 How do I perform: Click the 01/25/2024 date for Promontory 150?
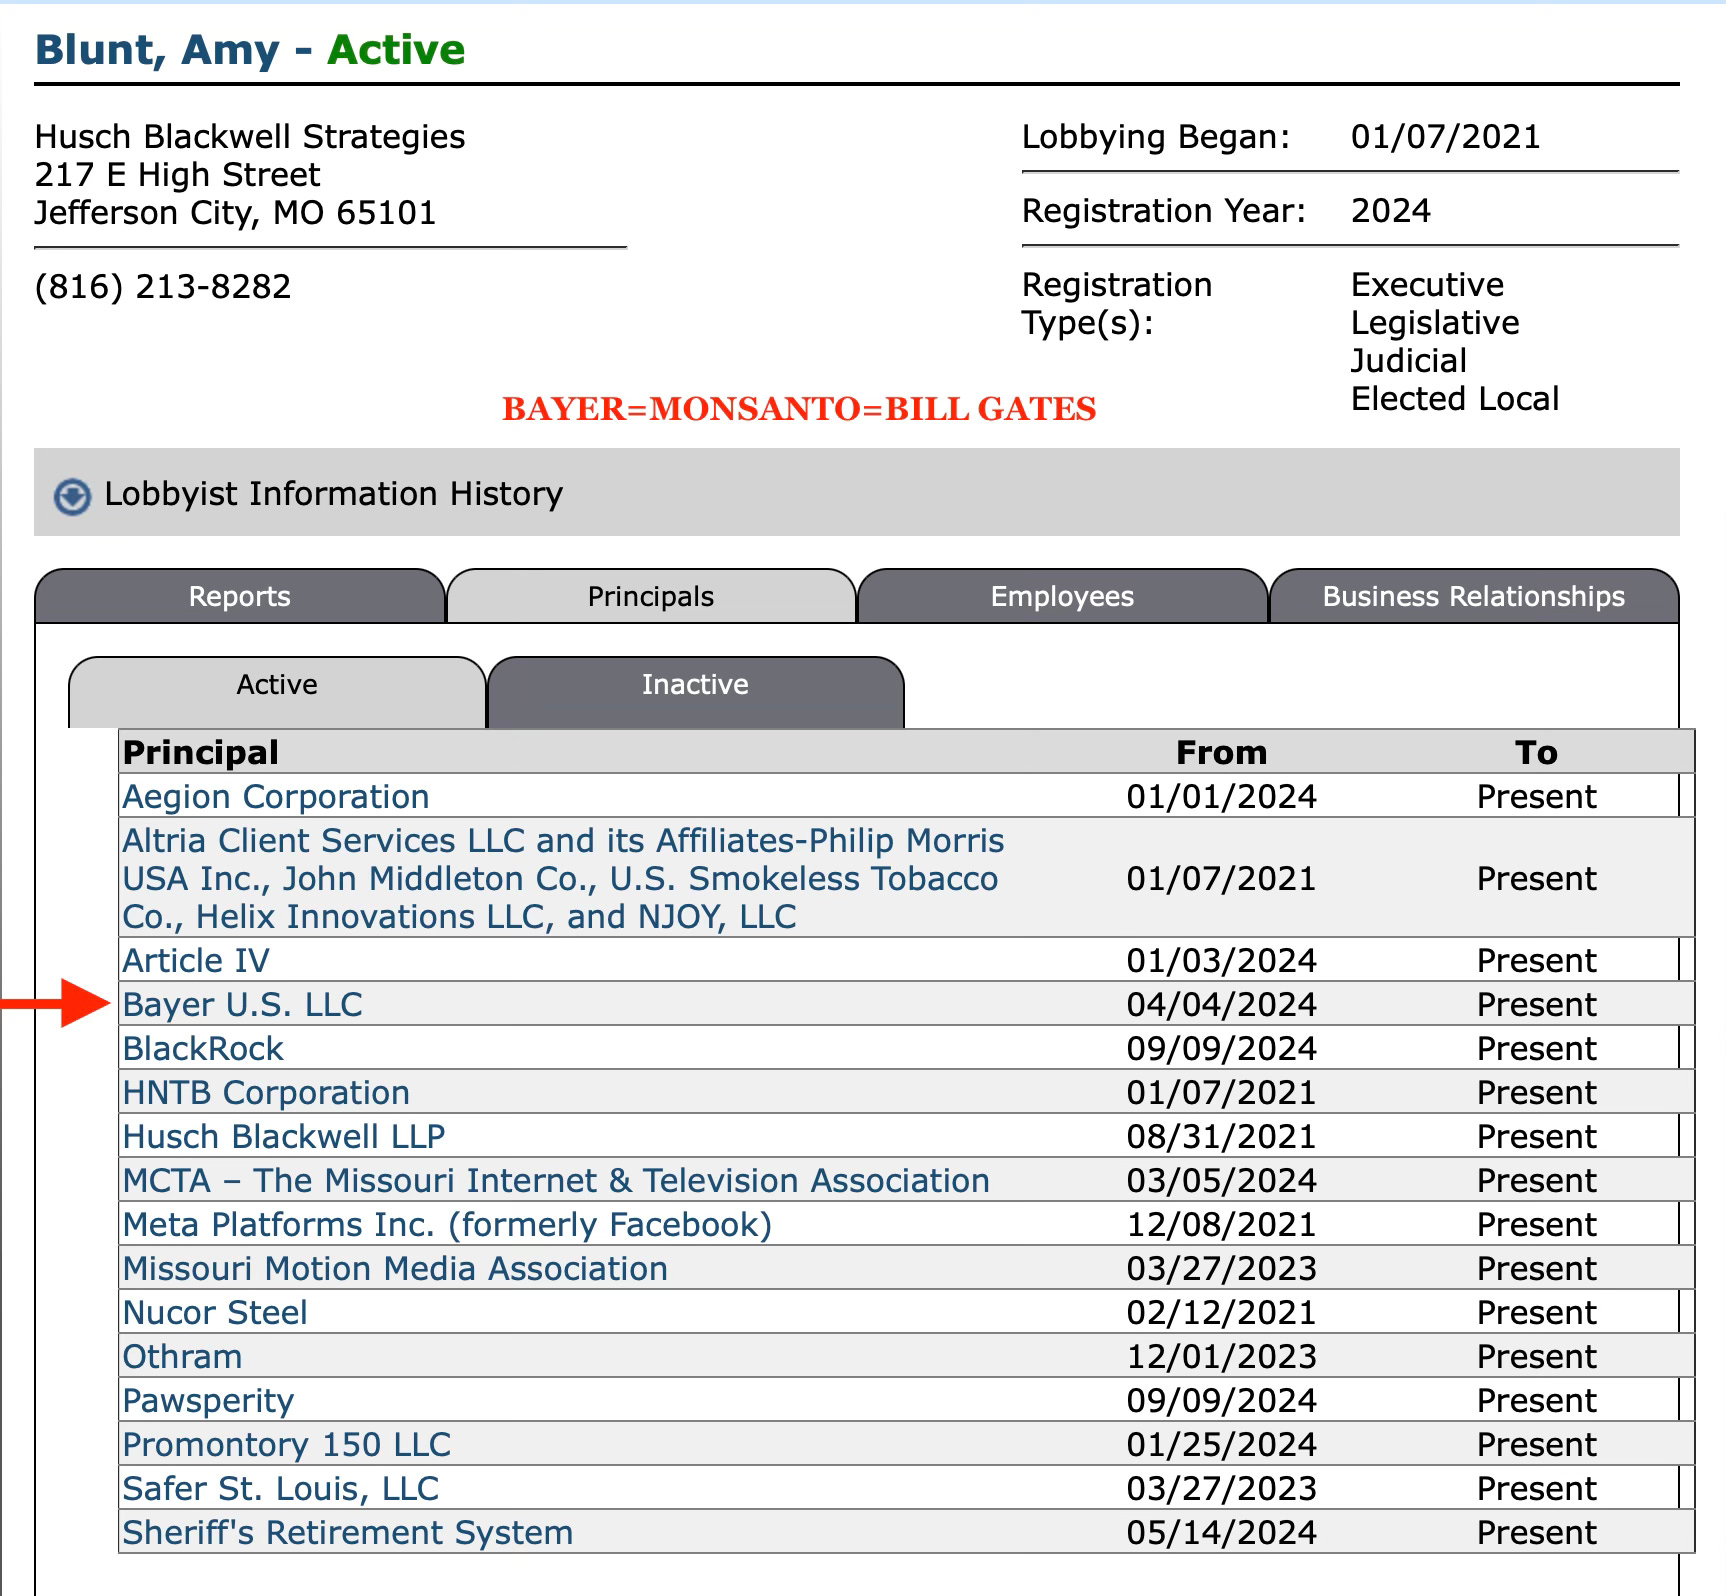1222,1445
